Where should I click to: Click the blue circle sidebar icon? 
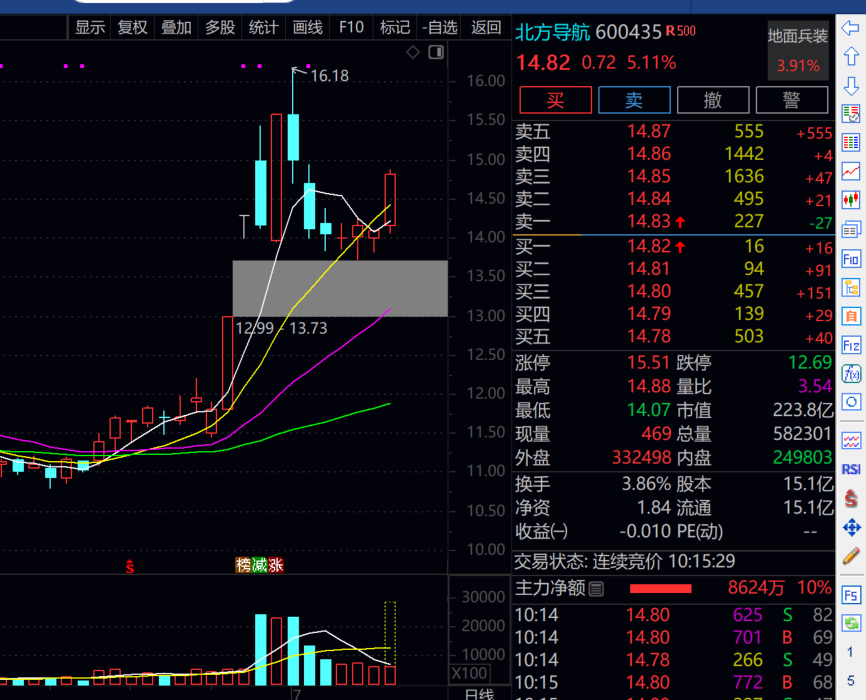coord(851,402)
